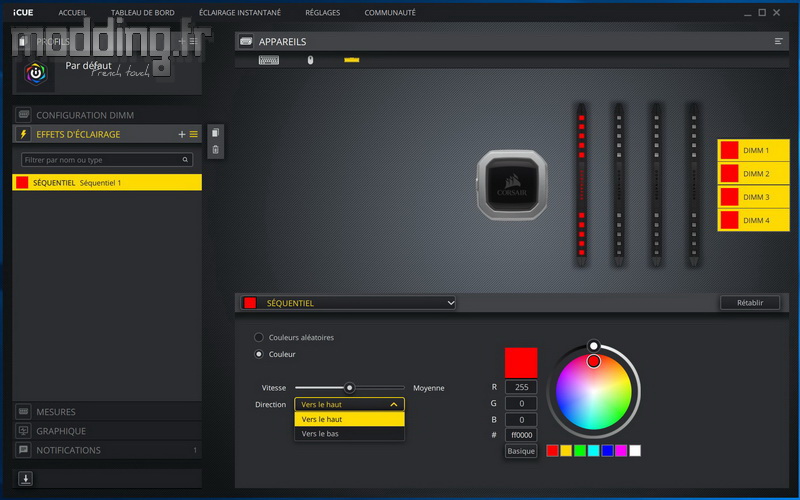Open the Séquentiel effect type dropdown
This screenshot has width=800, height=500.
point(348,303)
